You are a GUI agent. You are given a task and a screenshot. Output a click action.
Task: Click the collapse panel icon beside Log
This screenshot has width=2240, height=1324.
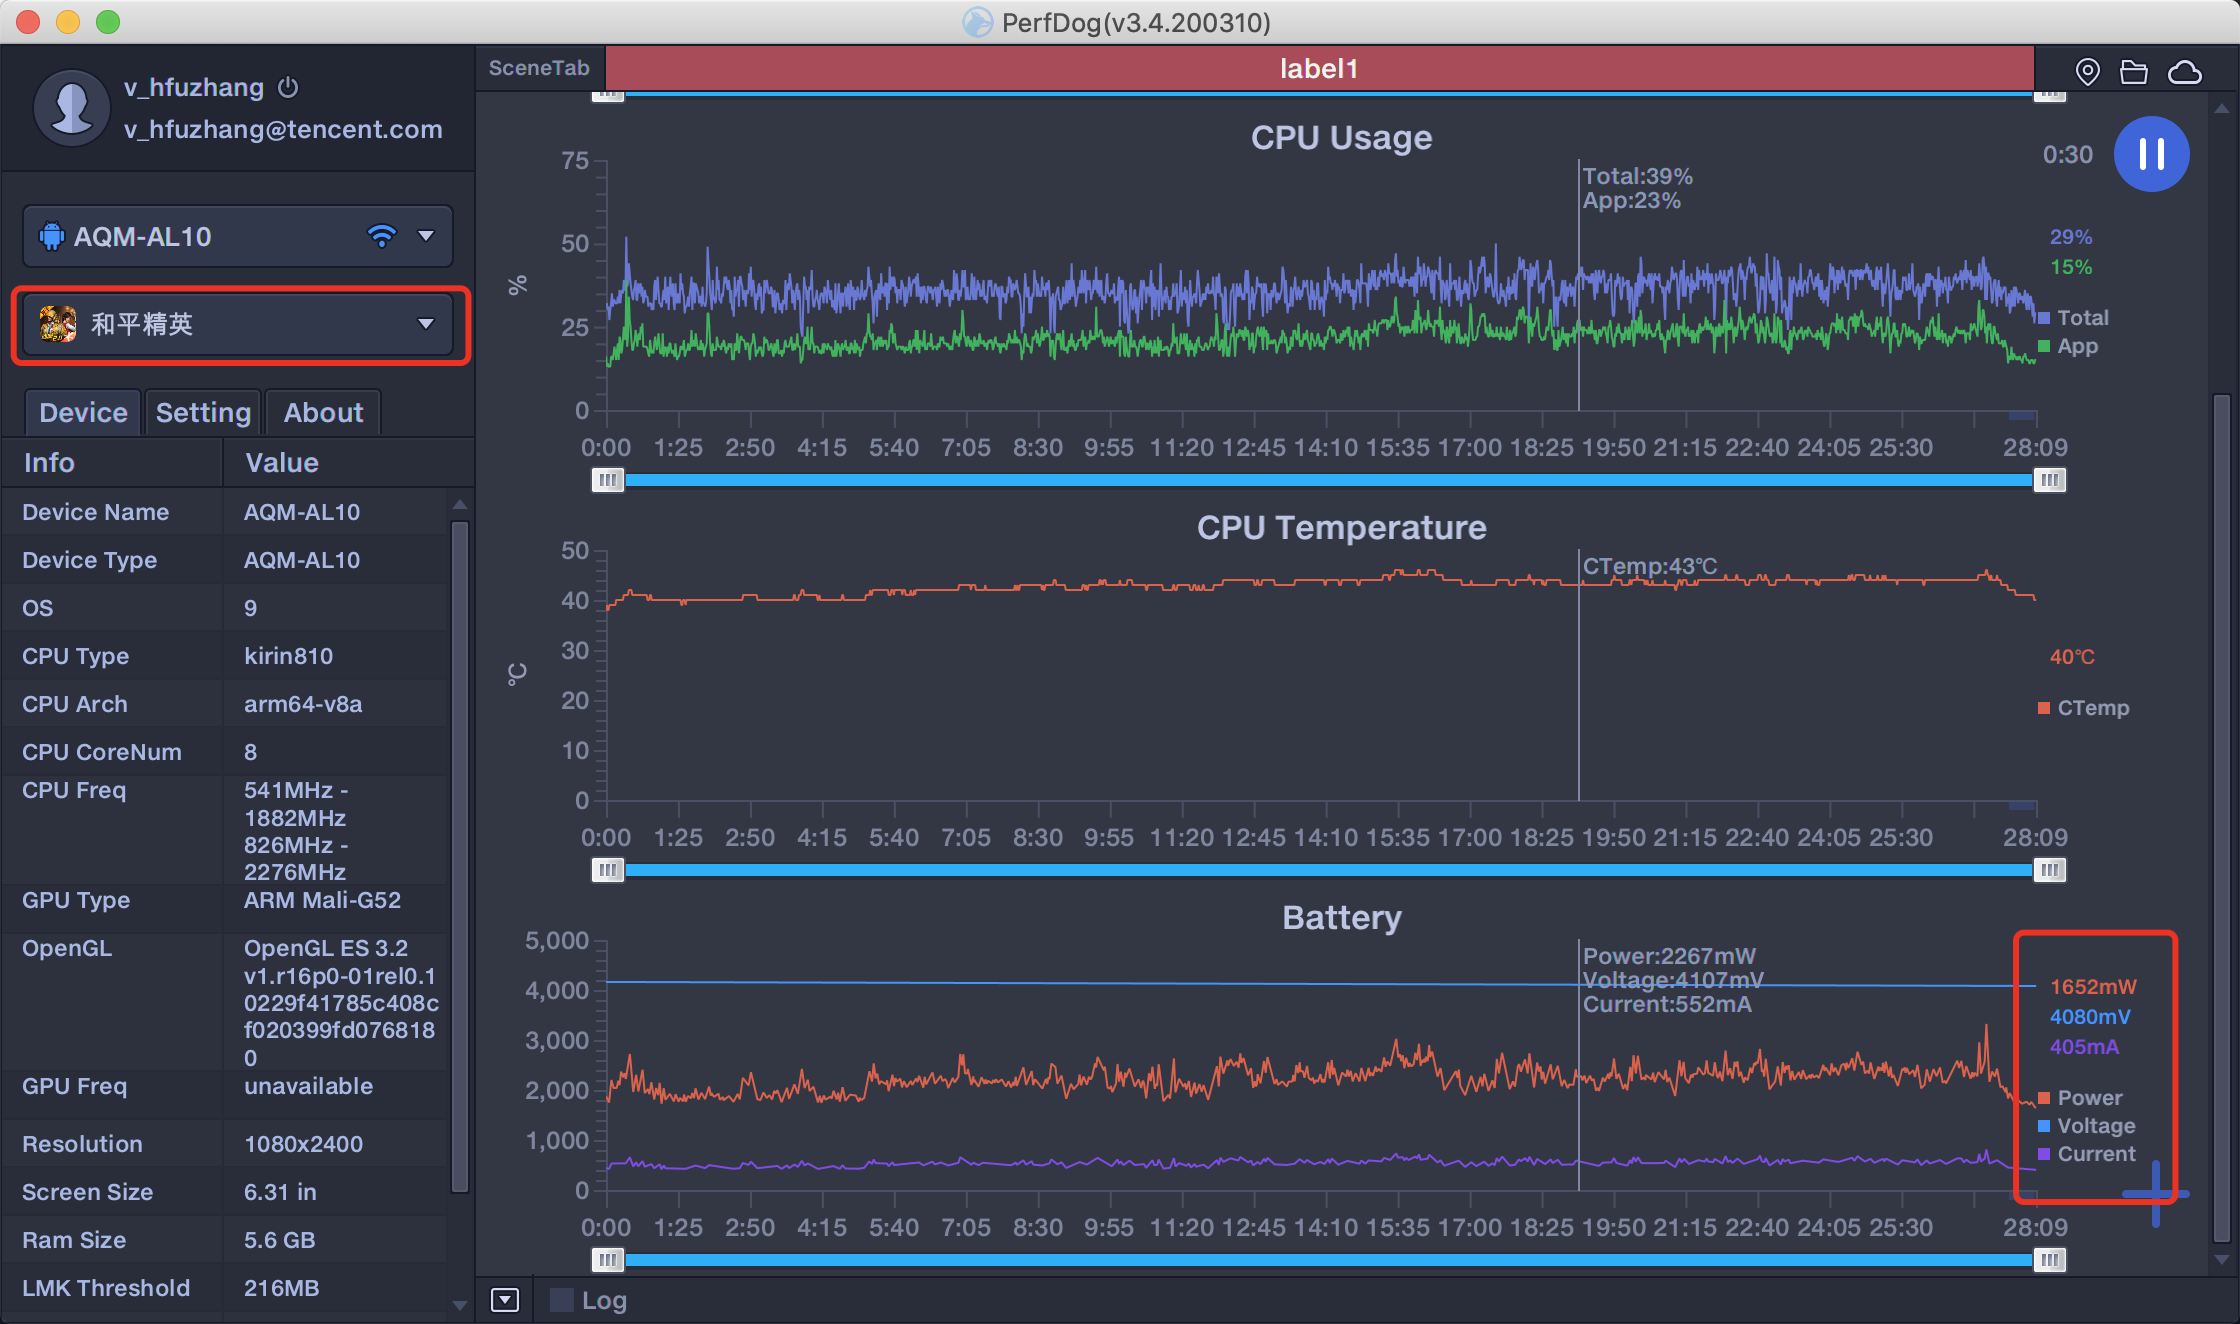505,1300
